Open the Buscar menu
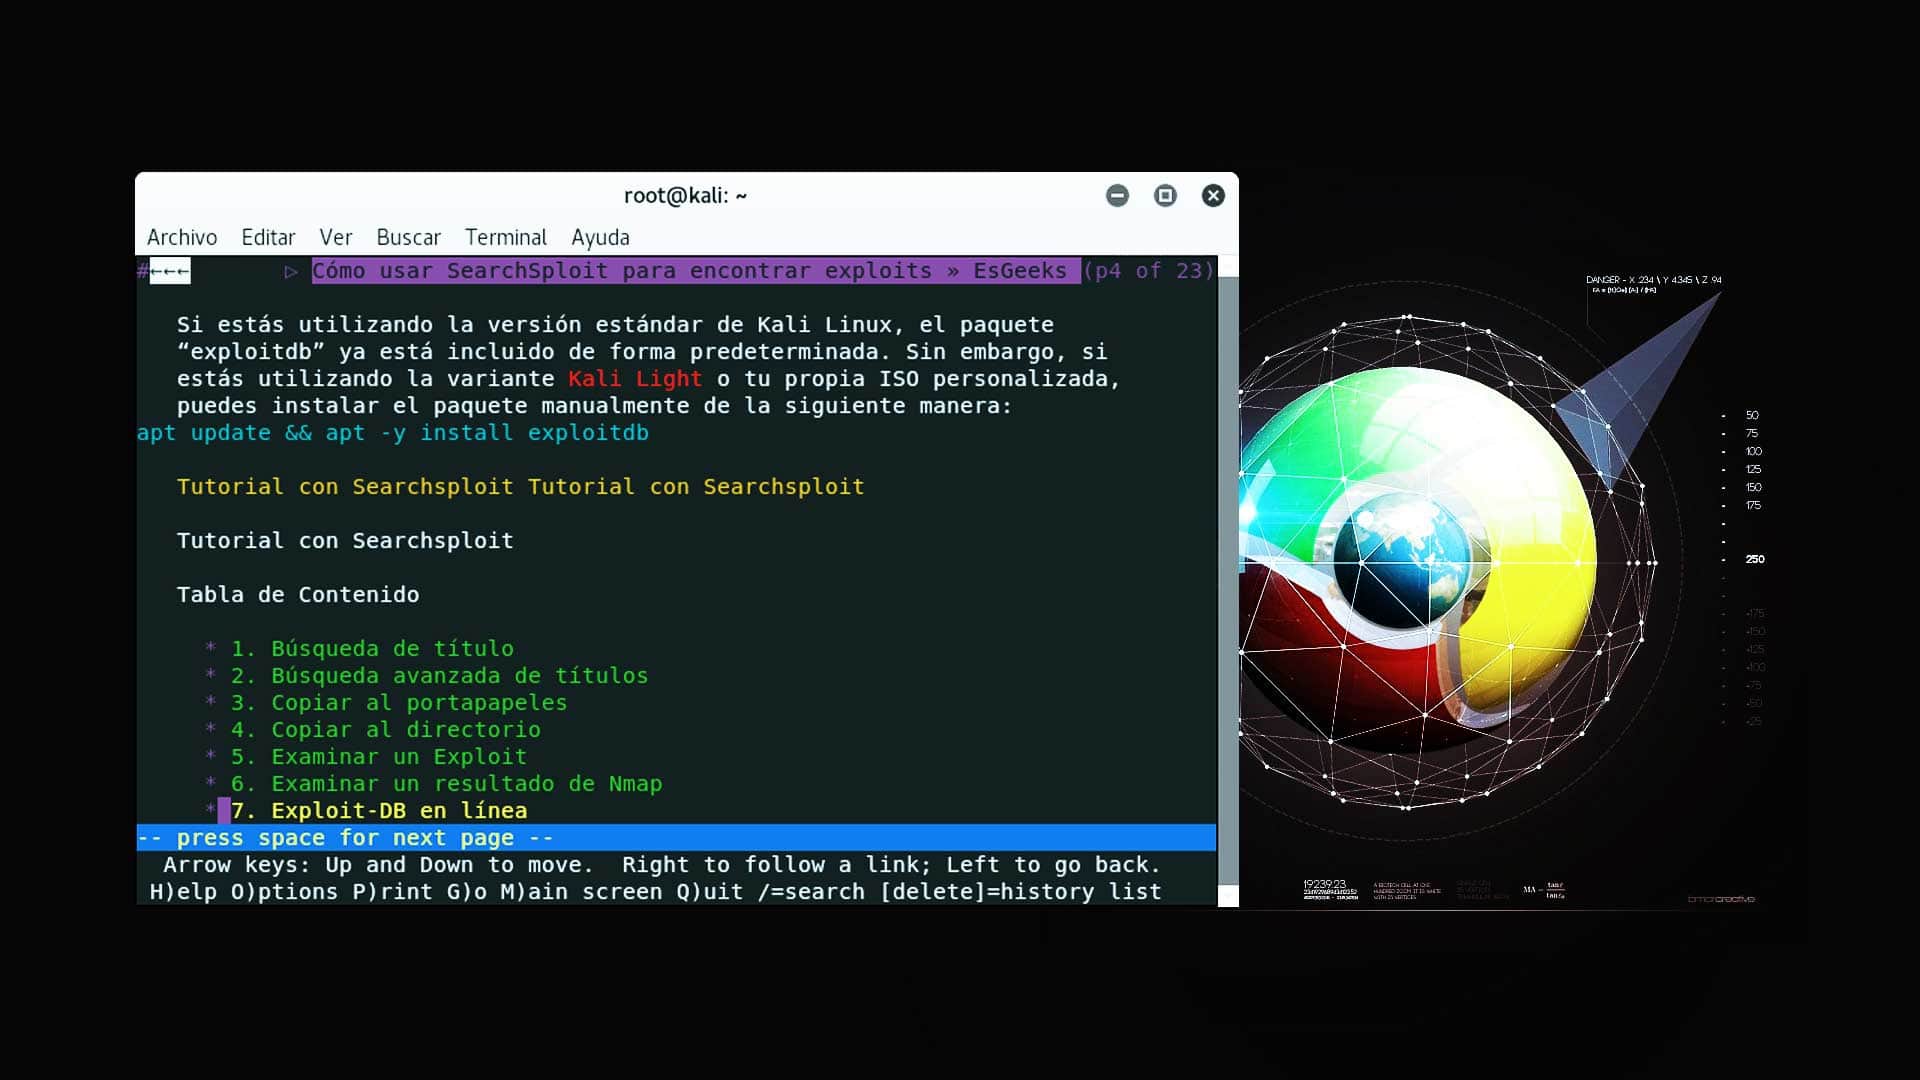 pyautogui.click(x=408, y=237)
